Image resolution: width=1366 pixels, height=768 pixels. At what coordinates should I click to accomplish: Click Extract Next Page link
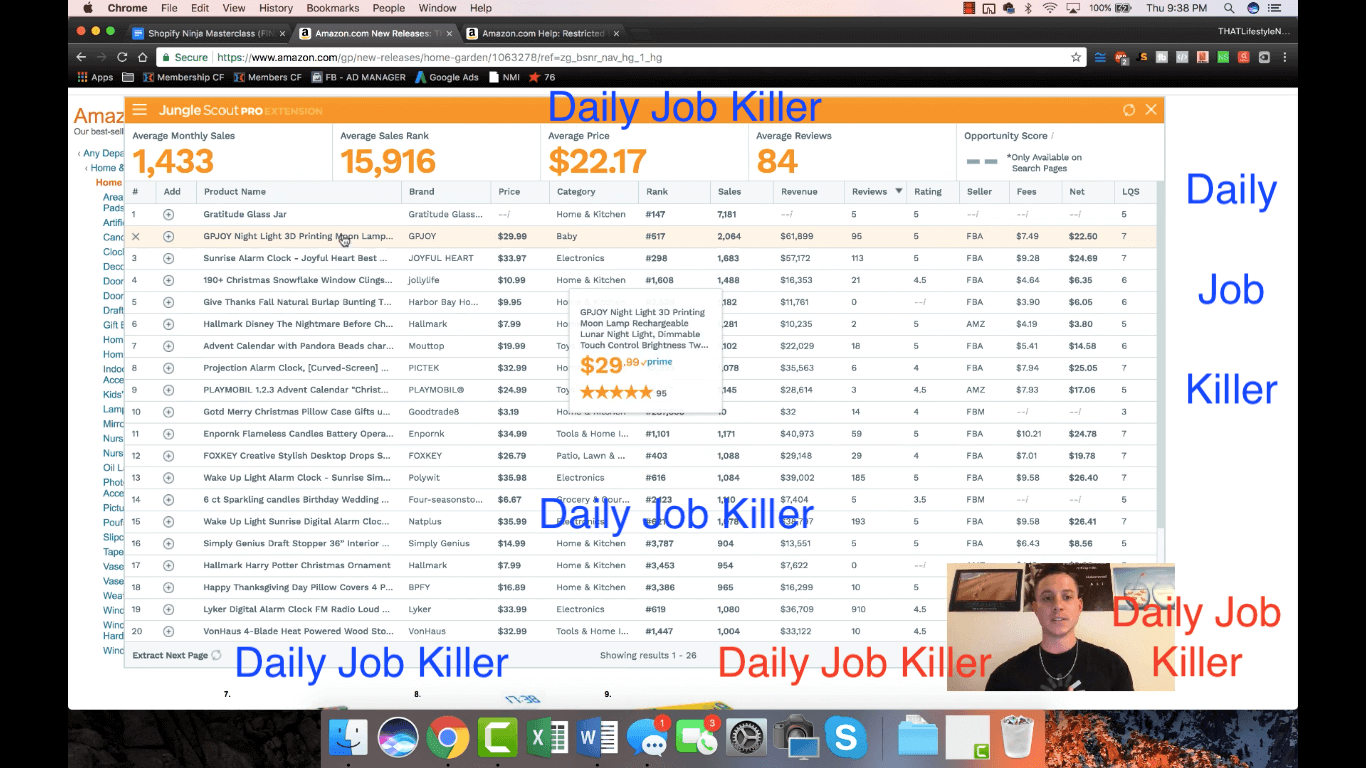point(170,655)
